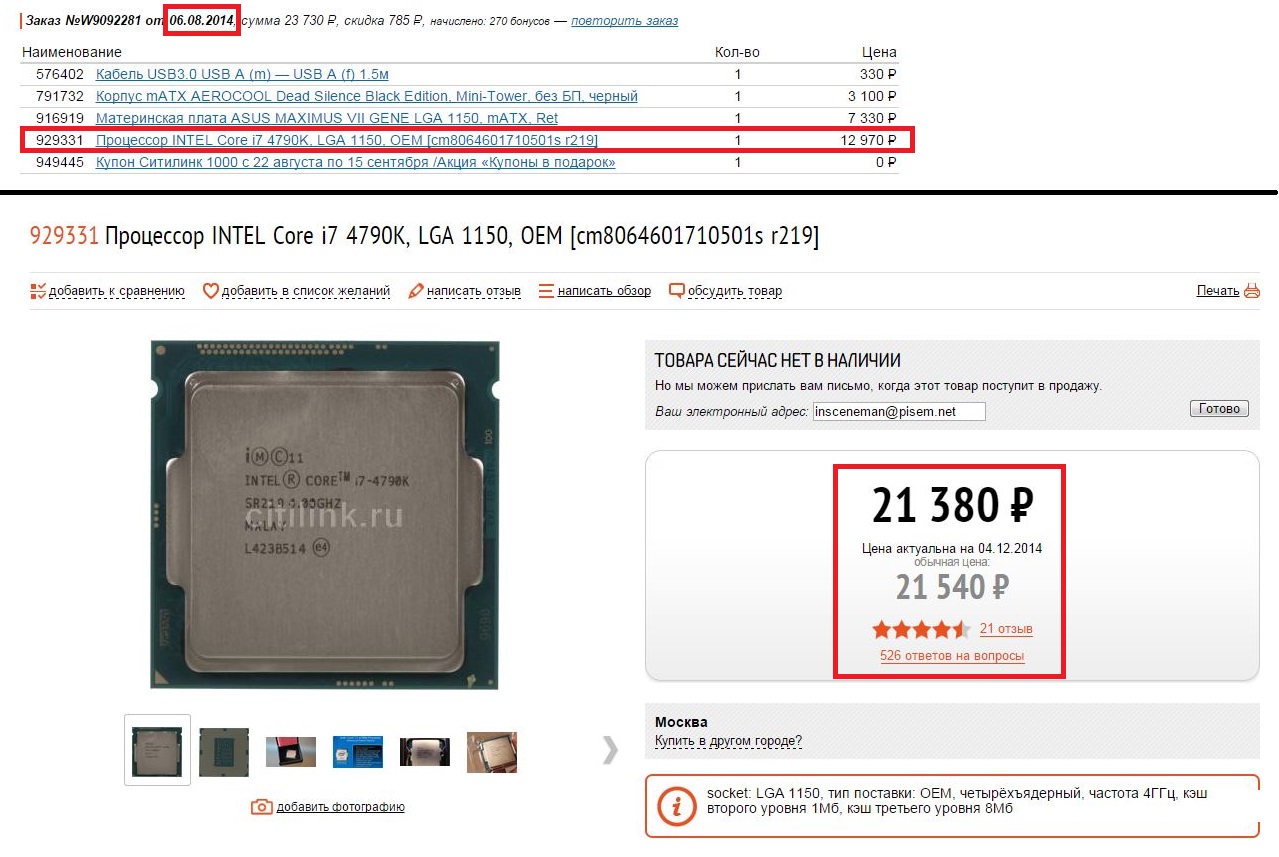Open the ASUS MAXIMUS VII GENE motherboard link
1279x857 pixels.
[327, 118]
